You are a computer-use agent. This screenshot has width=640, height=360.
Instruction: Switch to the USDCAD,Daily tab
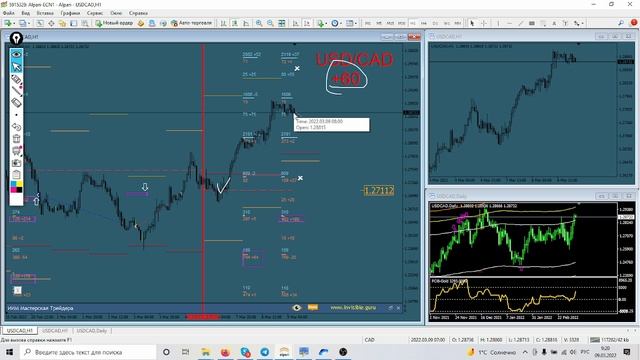click(91, 331)
